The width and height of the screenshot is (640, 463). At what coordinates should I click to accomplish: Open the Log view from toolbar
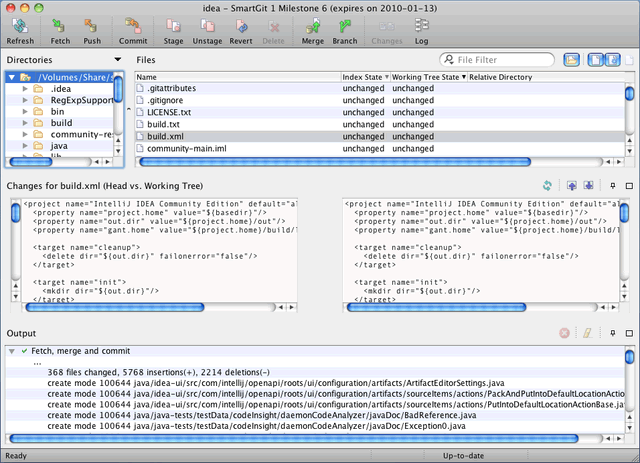tap(420, 26)
